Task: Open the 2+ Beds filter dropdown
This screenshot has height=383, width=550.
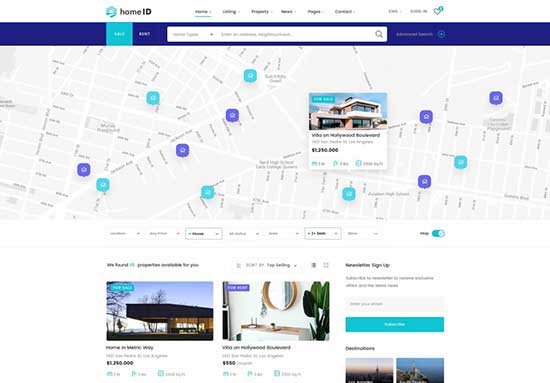Action: [x=323, y=234]
